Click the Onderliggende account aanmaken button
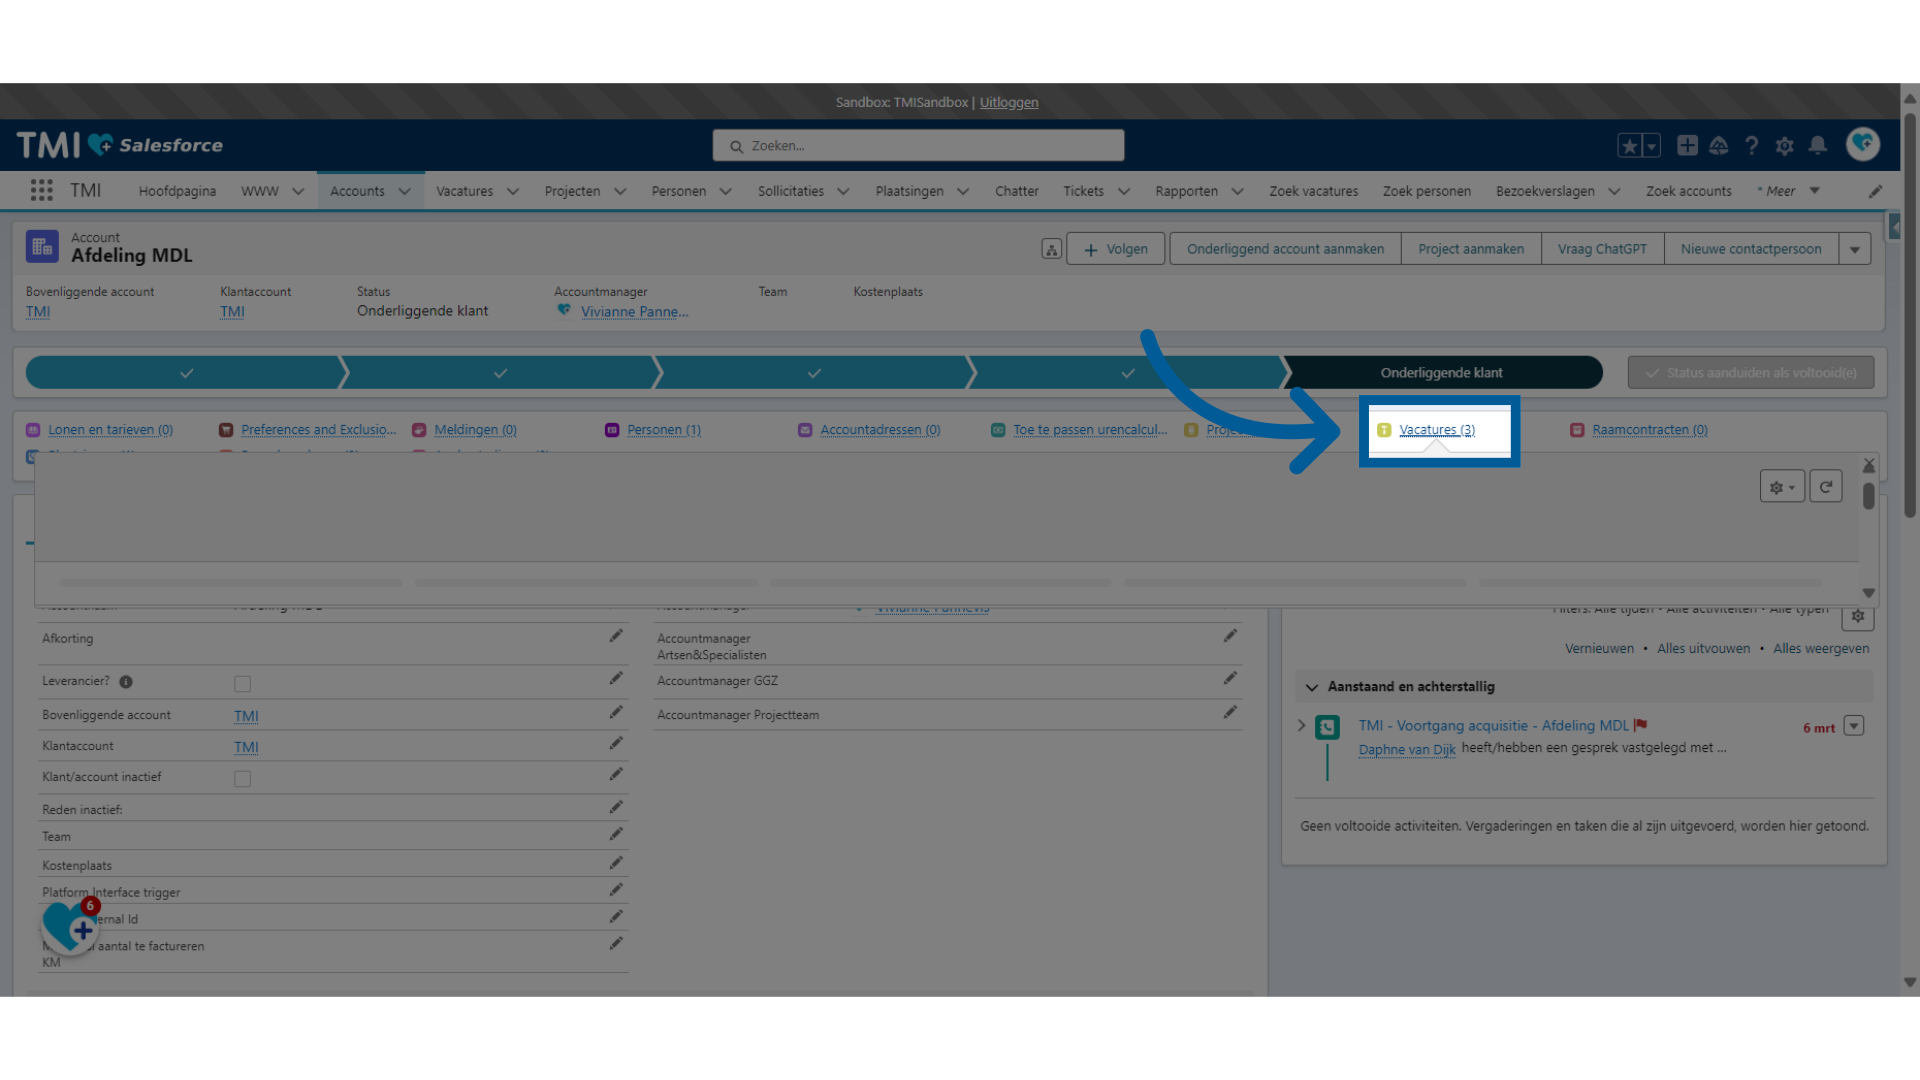The image size is (1920, 1080). coord(1284,248)
